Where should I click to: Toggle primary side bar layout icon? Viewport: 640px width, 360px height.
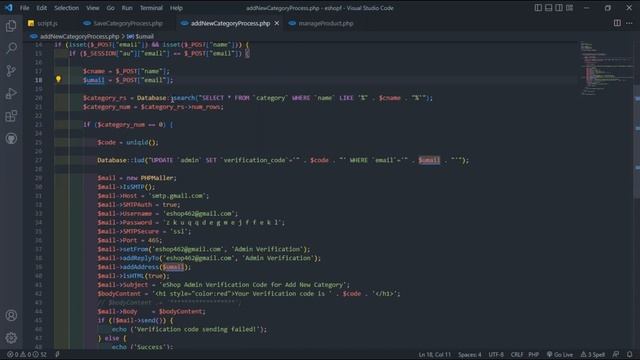(538, 8)
